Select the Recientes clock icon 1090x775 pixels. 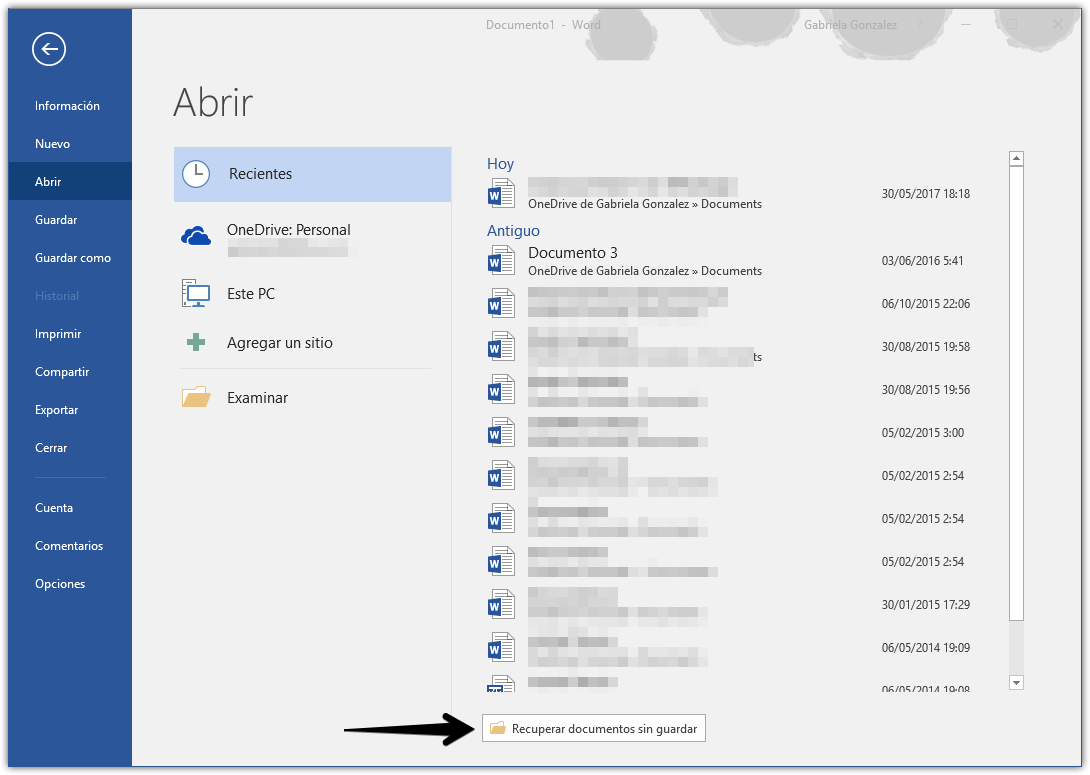coord(196,174)
